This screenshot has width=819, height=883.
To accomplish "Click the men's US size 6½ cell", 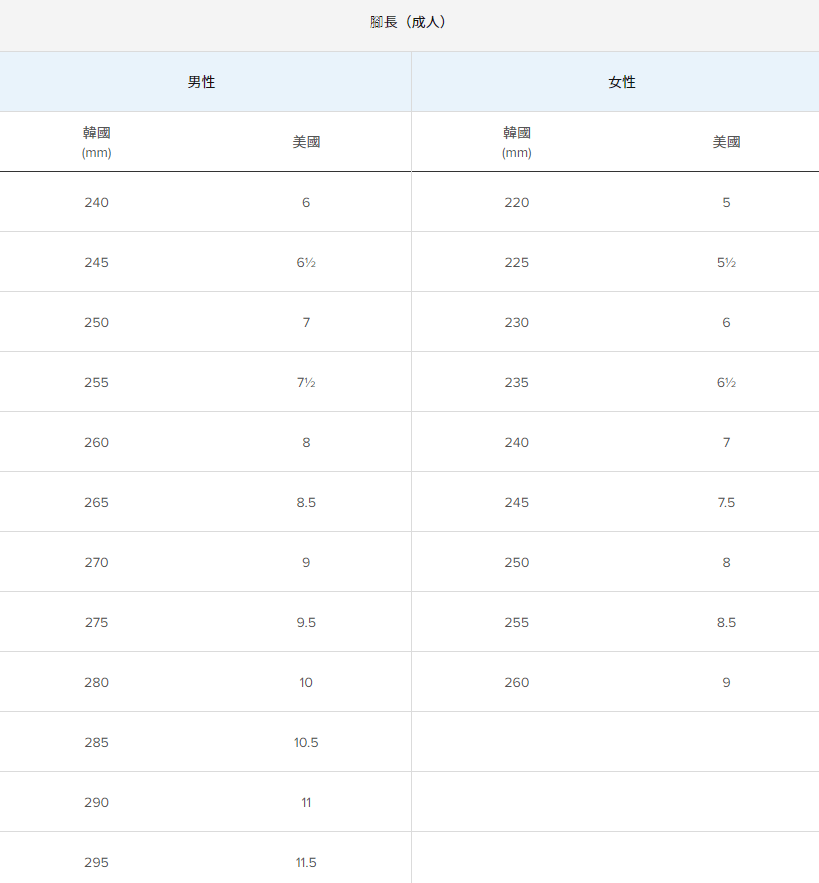I will pyautogui.click(x=306, y=262).
